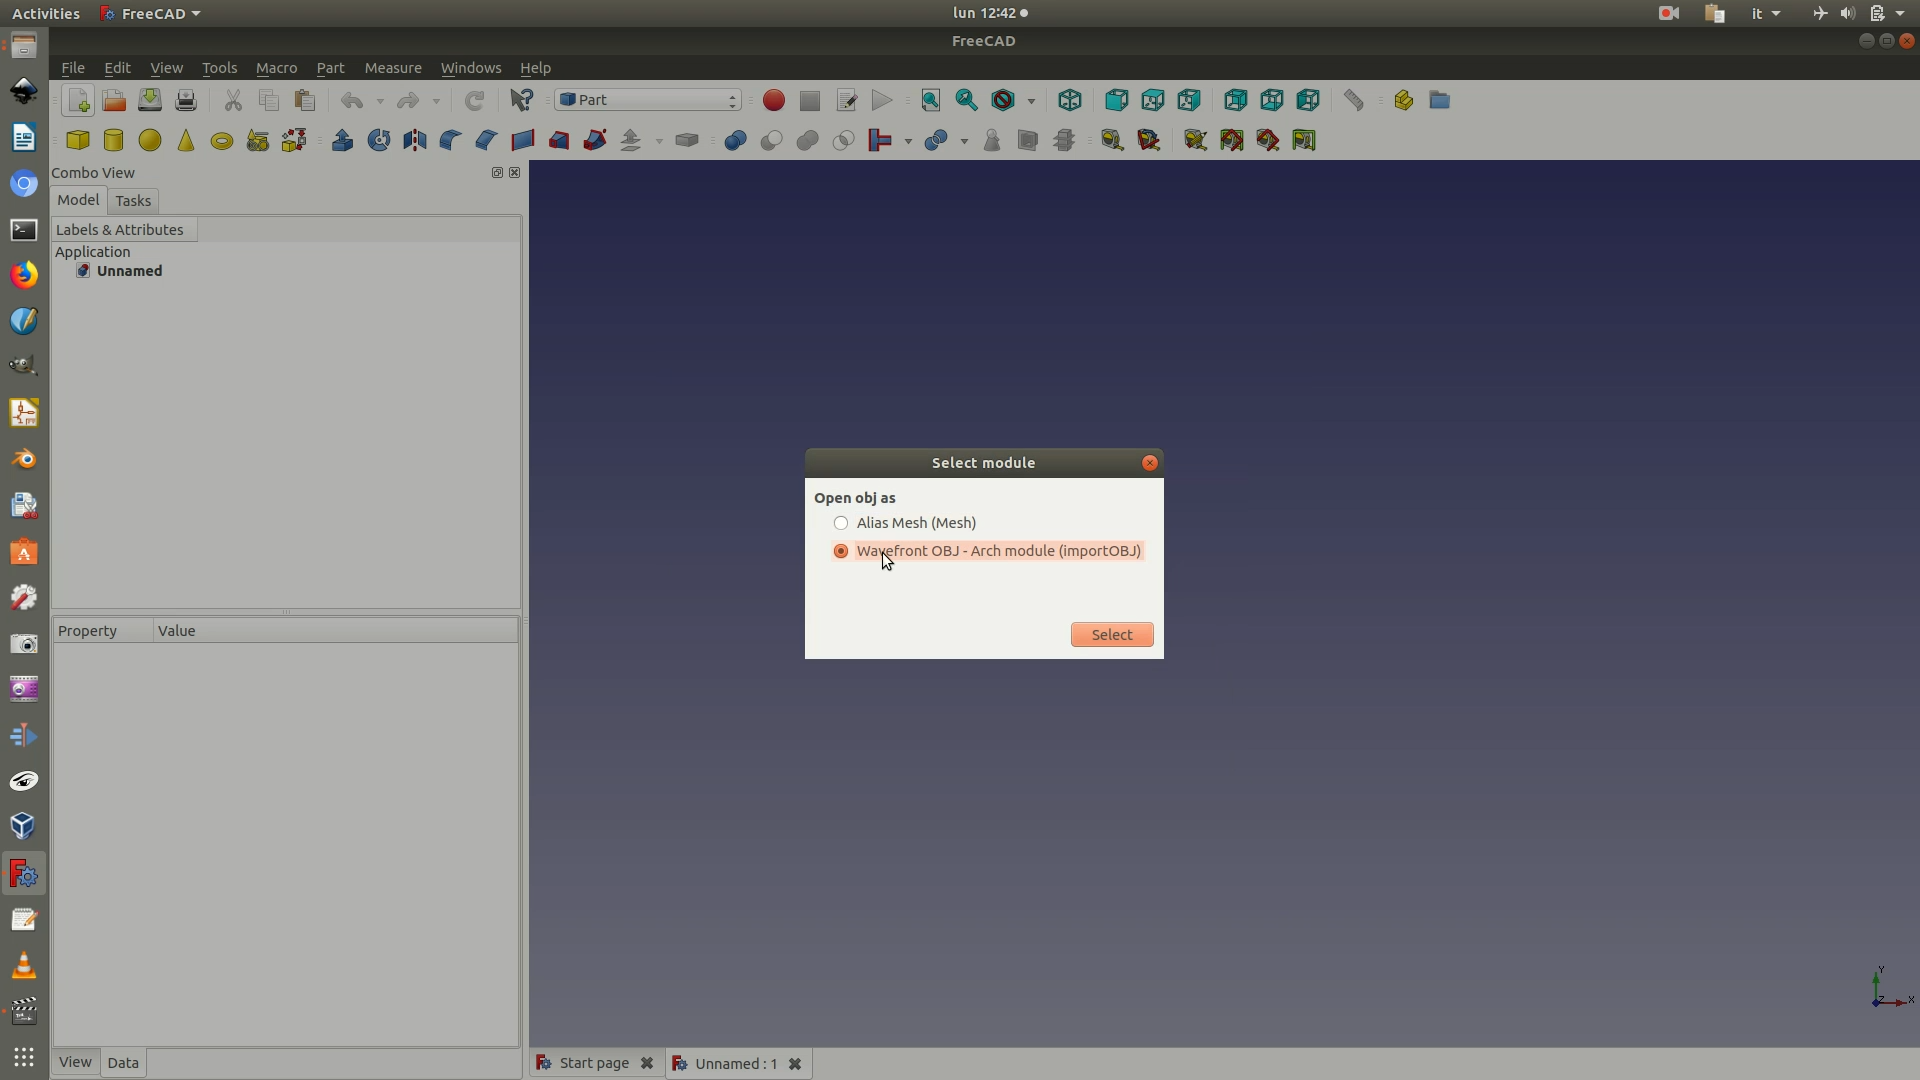Switch to the Data property tab
The image size is (1920, 1080).
123,1063
